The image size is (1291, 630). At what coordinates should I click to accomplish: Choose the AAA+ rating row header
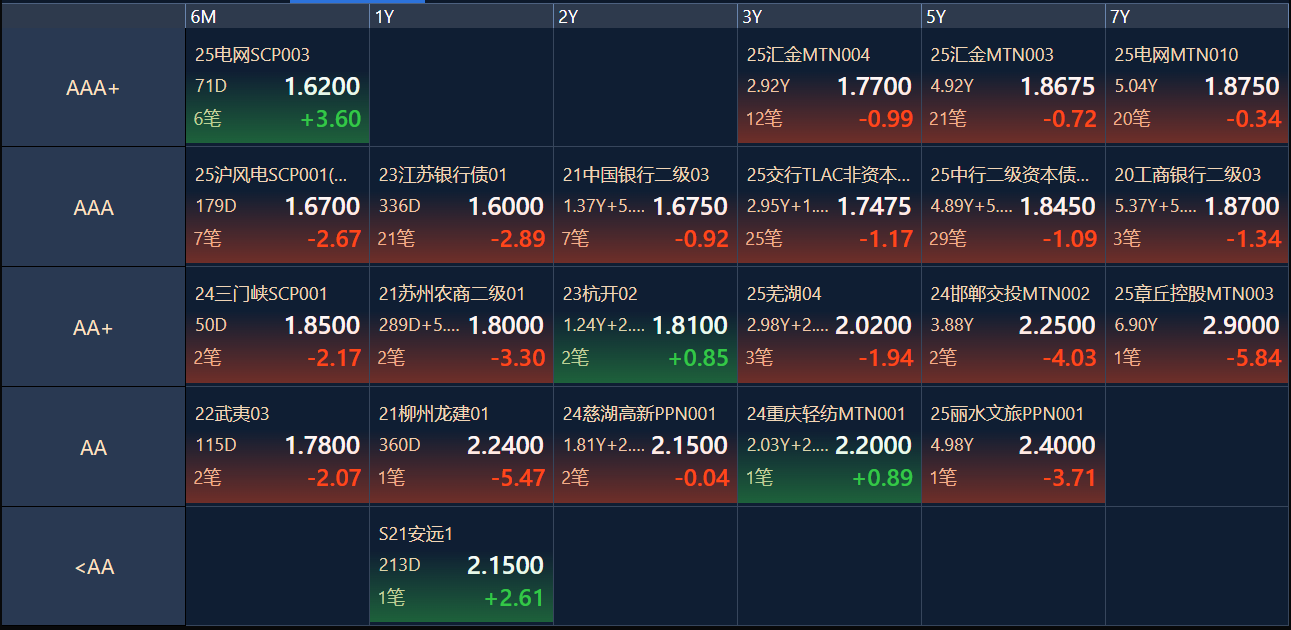coord(93,88)
